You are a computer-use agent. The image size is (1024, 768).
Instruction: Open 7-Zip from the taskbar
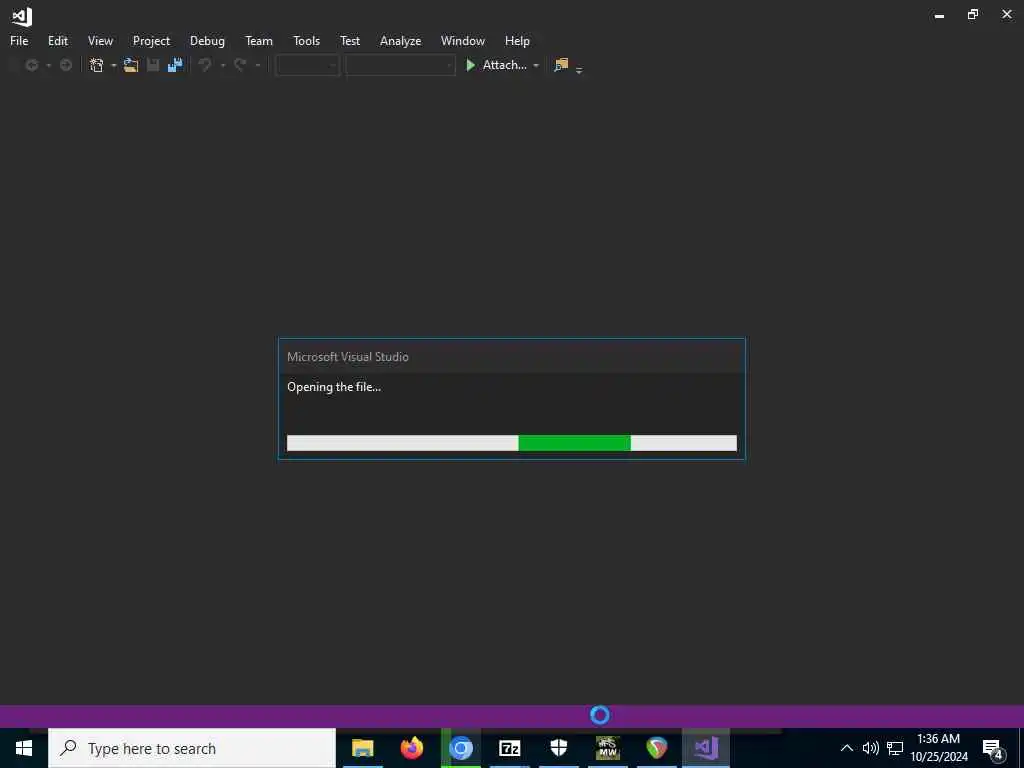509,748
